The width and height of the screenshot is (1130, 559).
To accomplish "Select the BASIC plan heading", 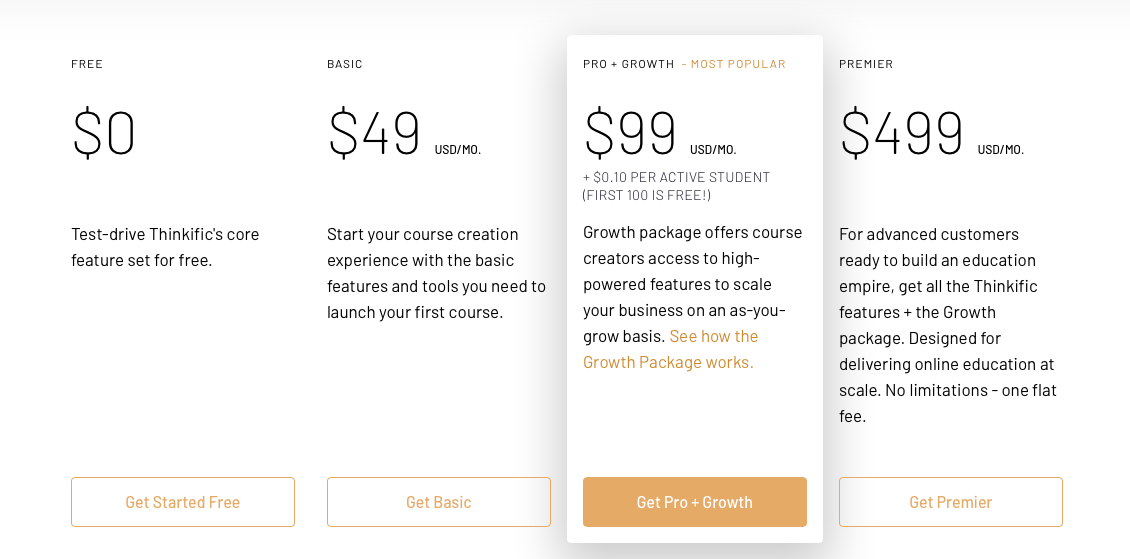I will tap(344, 64).
